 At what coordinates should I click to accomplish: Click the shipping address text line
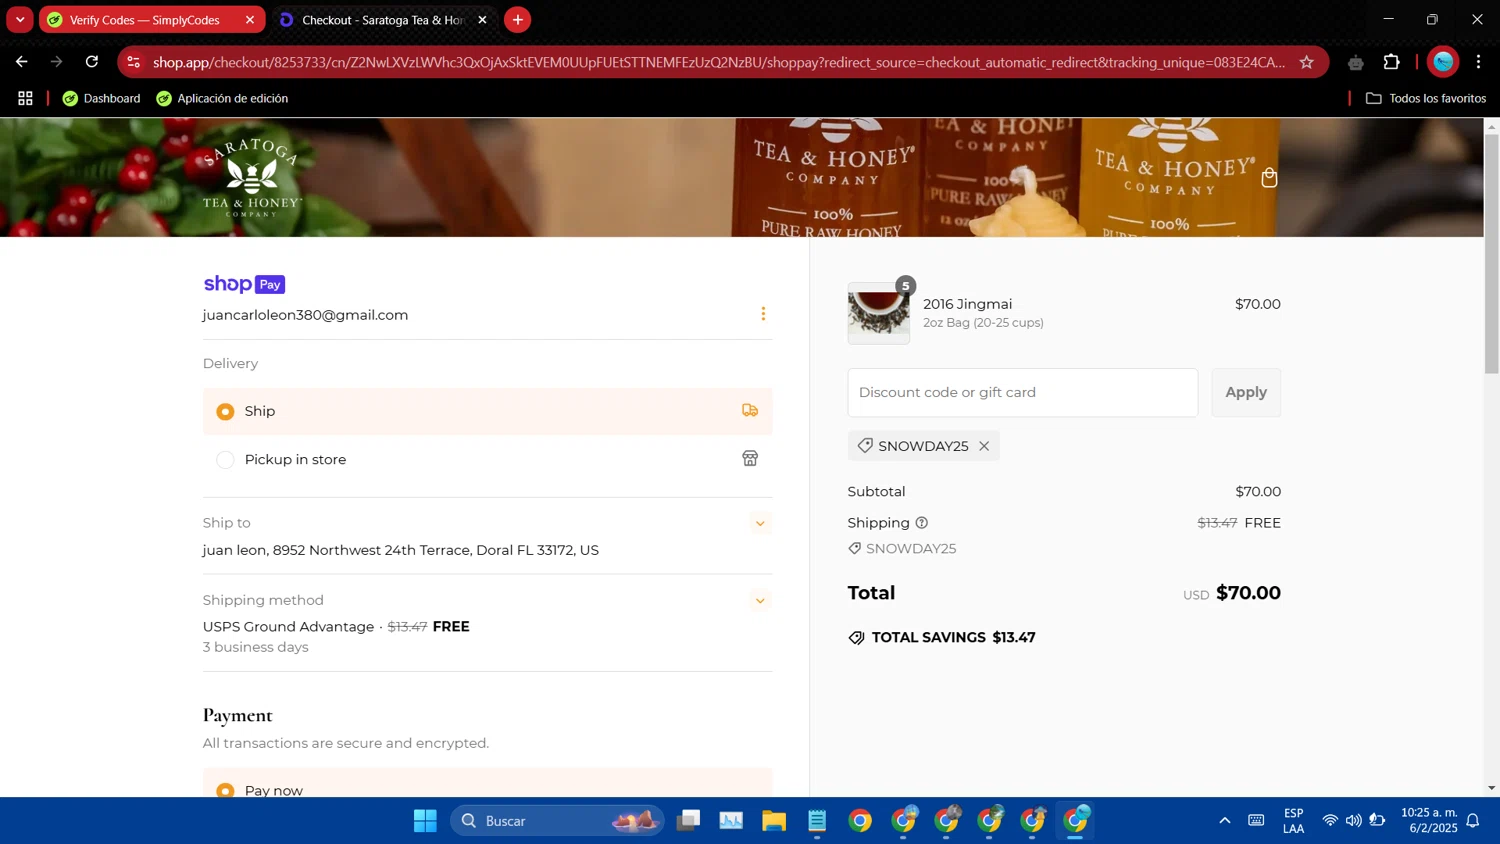pyautogui.click(x=400, y=550)
